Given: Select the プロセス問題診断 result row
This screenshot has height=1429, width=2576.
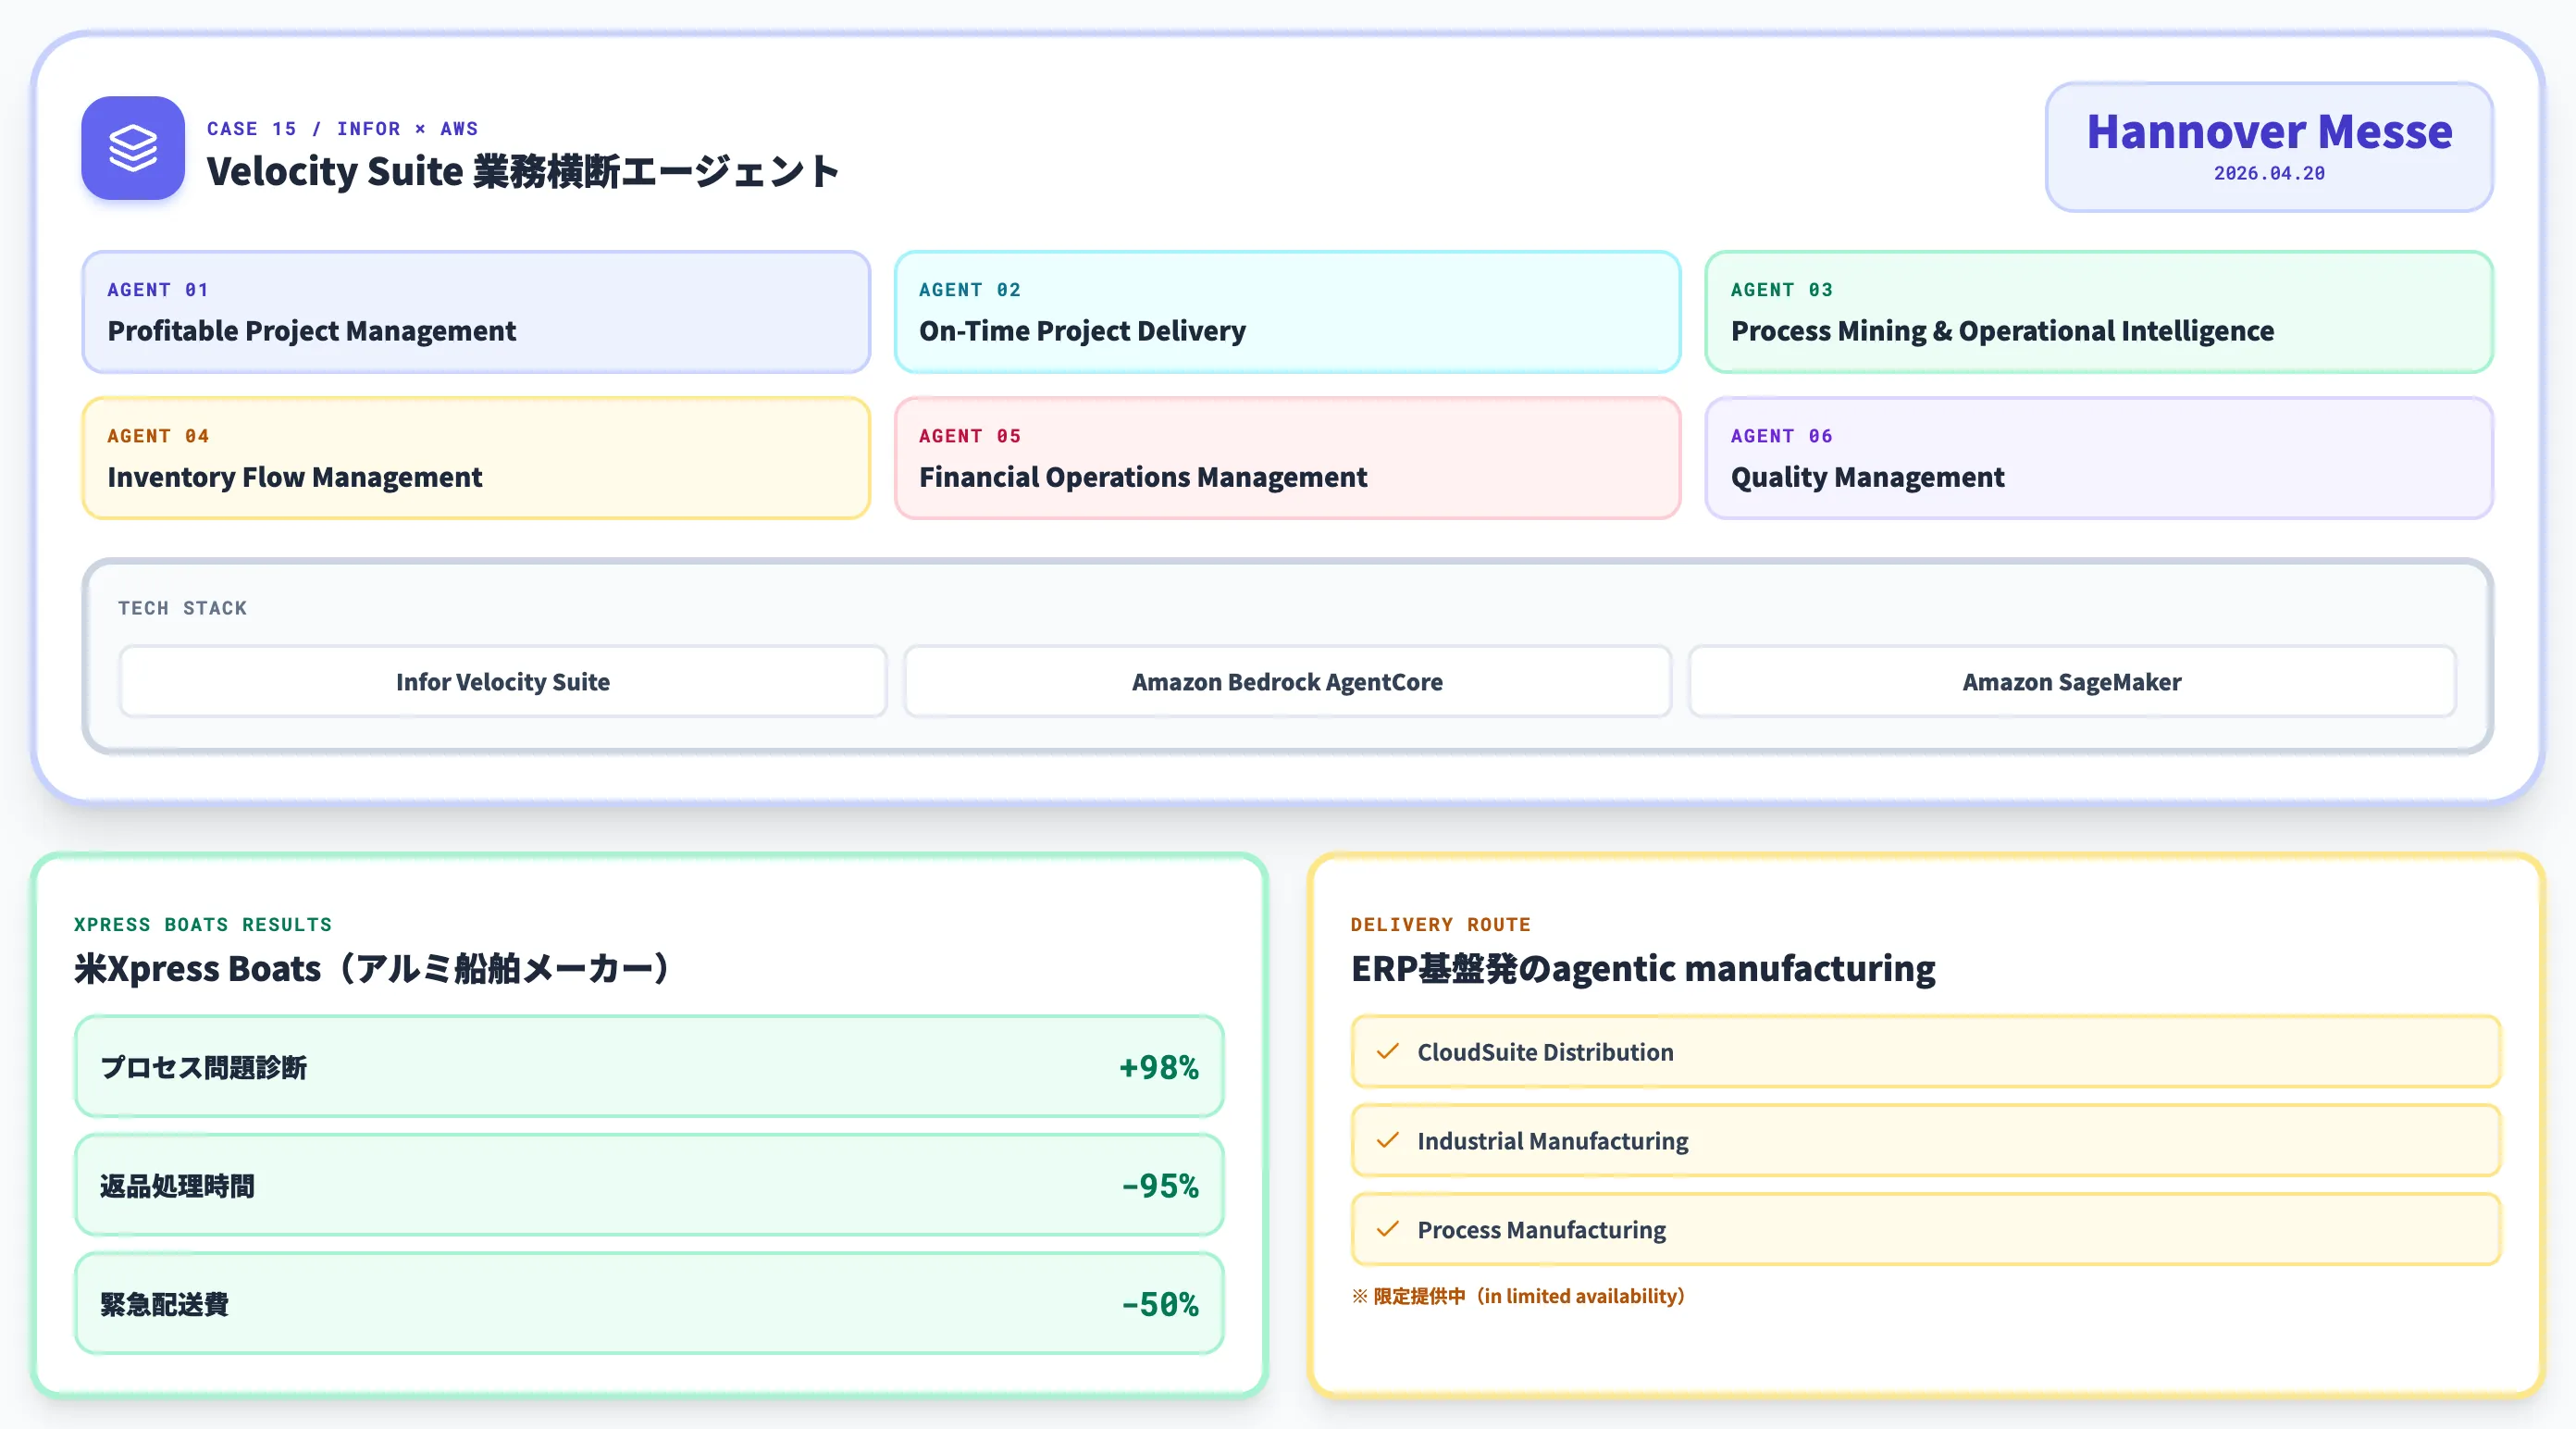Looking at the screenshot, I should coord(649,1067).
